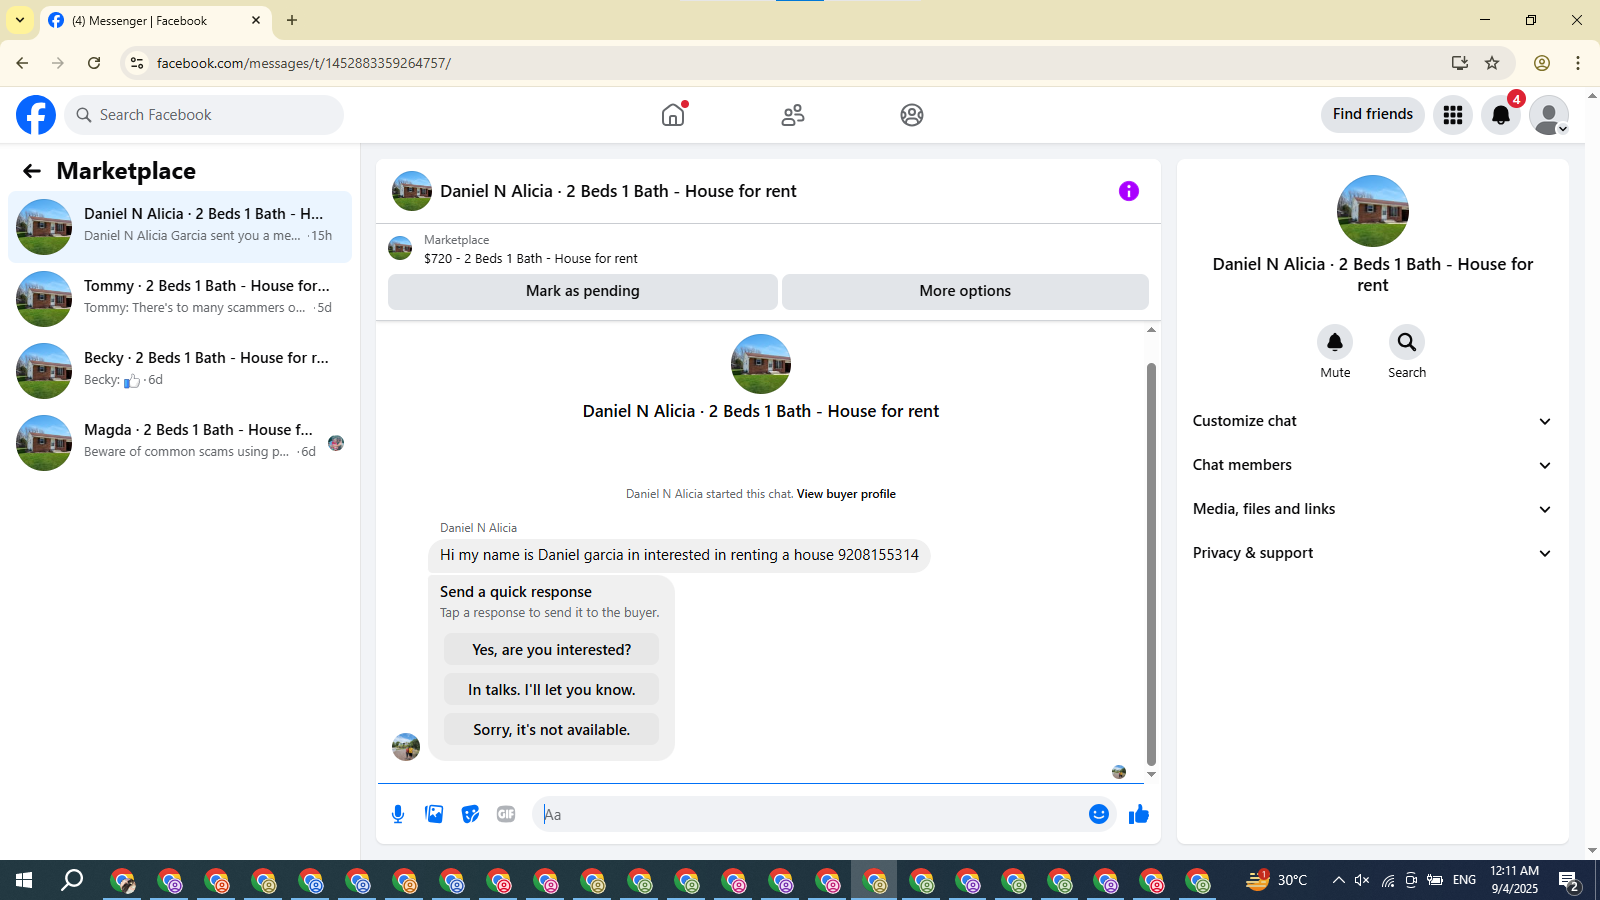This screenshot has width=1600, height=900.
Task: Send 'In talks. I'll let you know.' response
Action: [x=551, y=690]
